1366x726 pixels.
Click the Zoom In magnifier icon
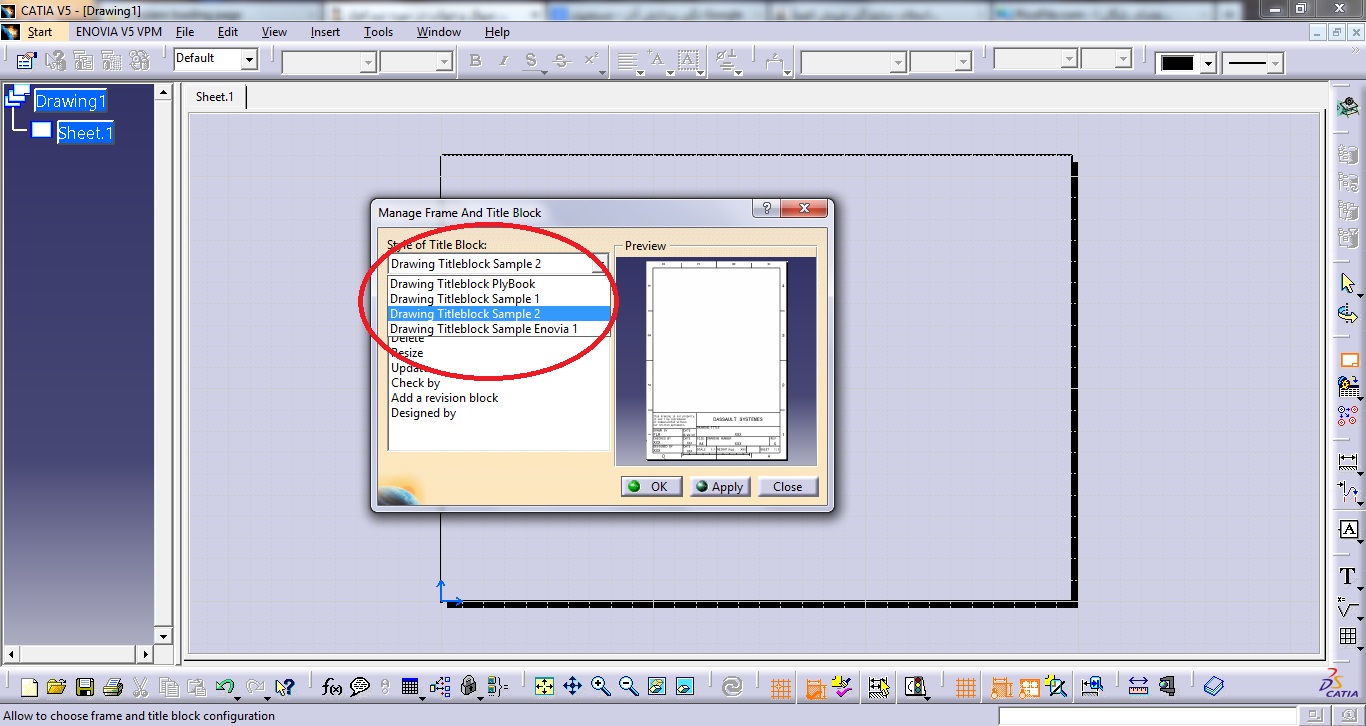pyautogui.click(x=600, y=686)
